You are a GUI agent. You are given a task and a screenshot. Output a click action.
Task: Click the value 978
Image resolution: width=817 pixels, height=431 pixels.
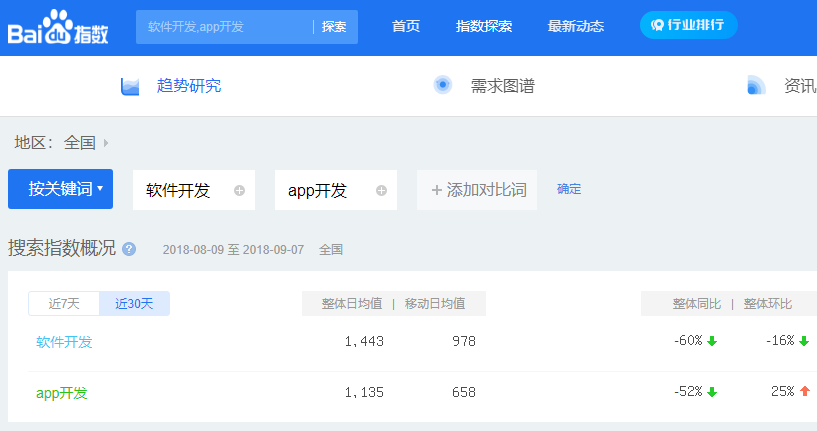(x=464, y=341)
